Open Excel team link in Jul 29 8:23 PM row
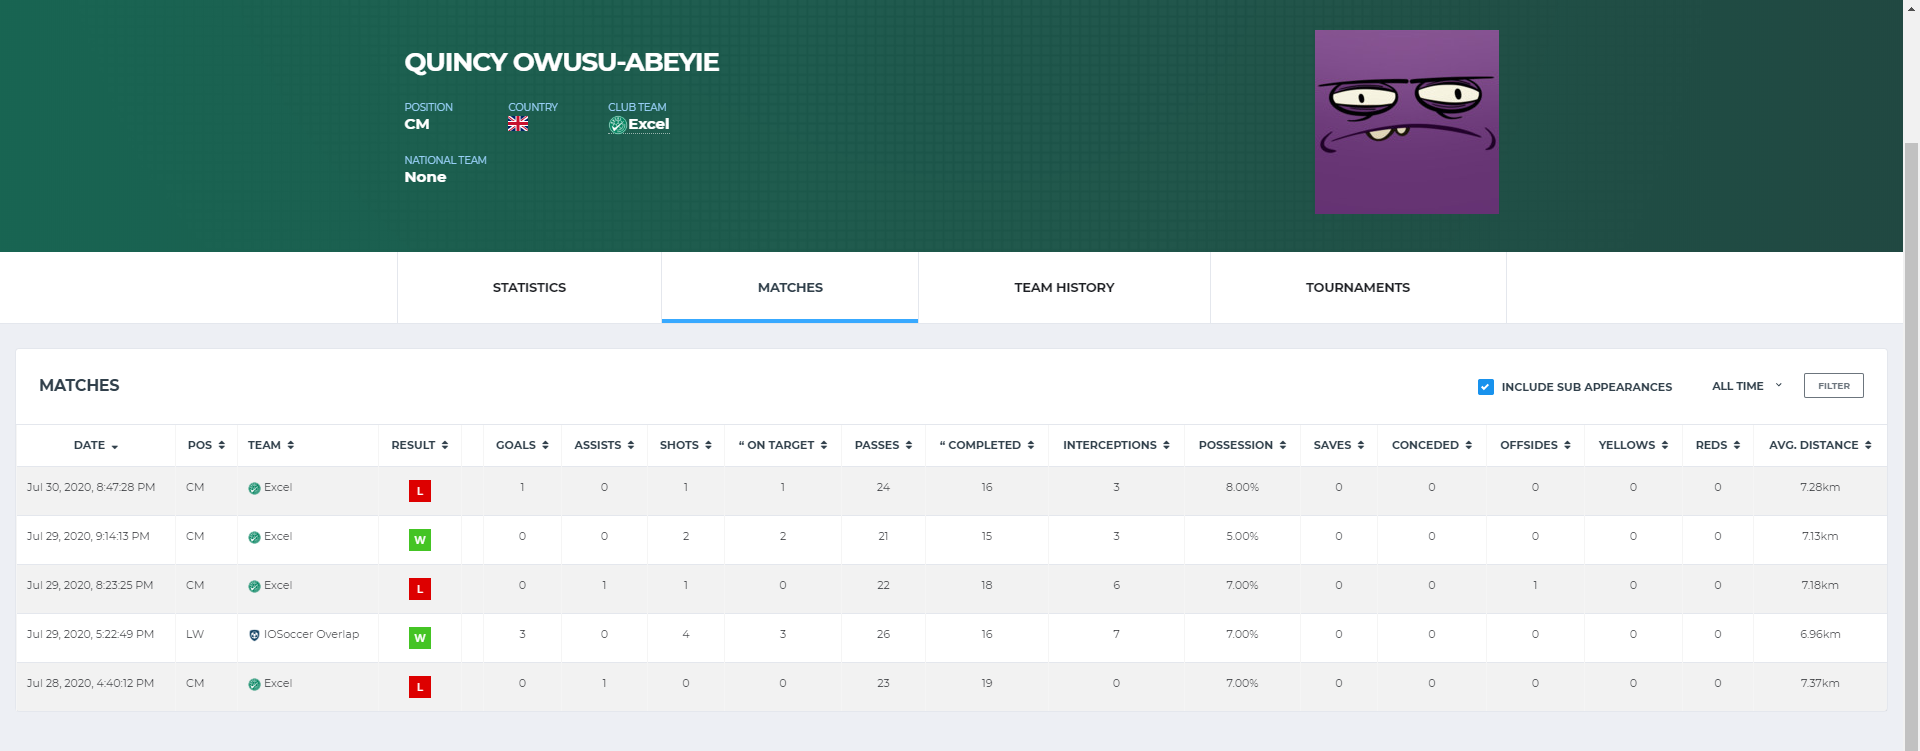 coord(278,586)
